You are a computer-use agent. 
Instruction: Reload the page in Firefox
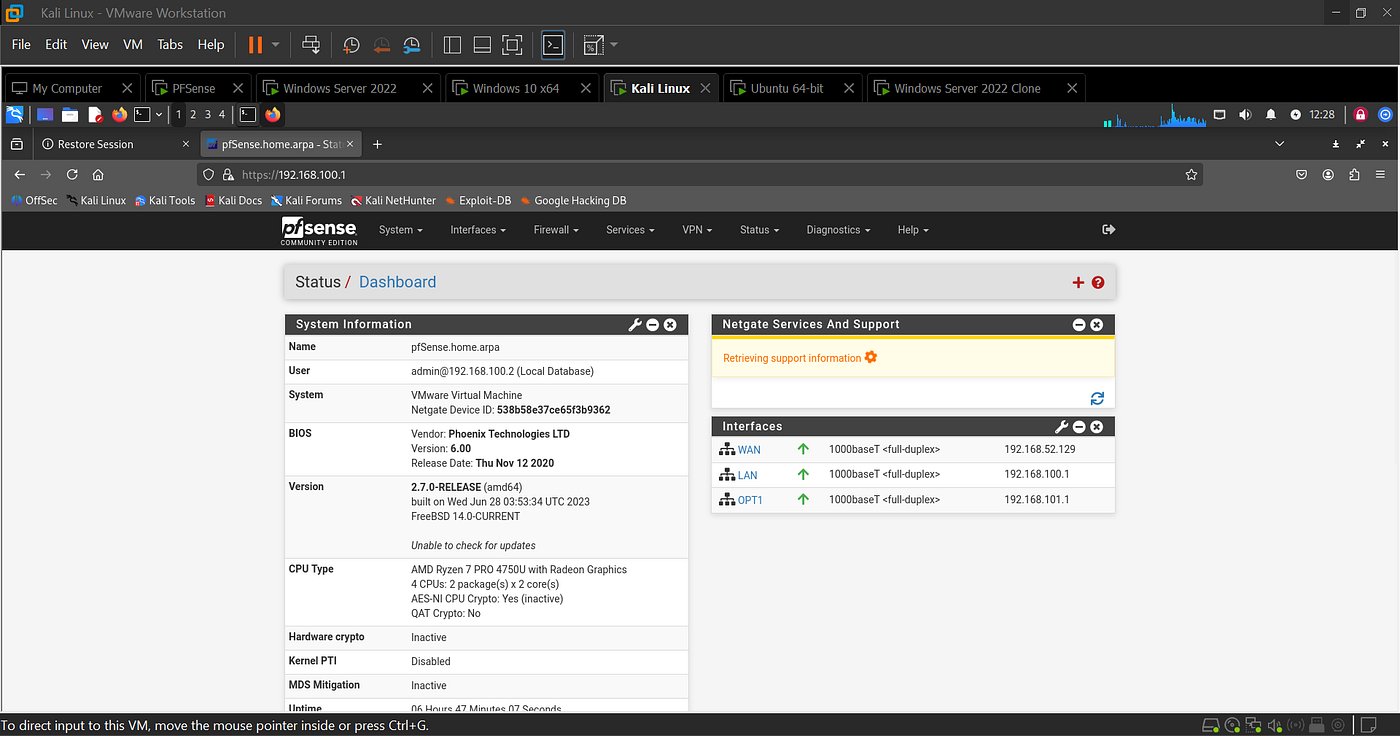pyautogui.click(x=72, y=174)
